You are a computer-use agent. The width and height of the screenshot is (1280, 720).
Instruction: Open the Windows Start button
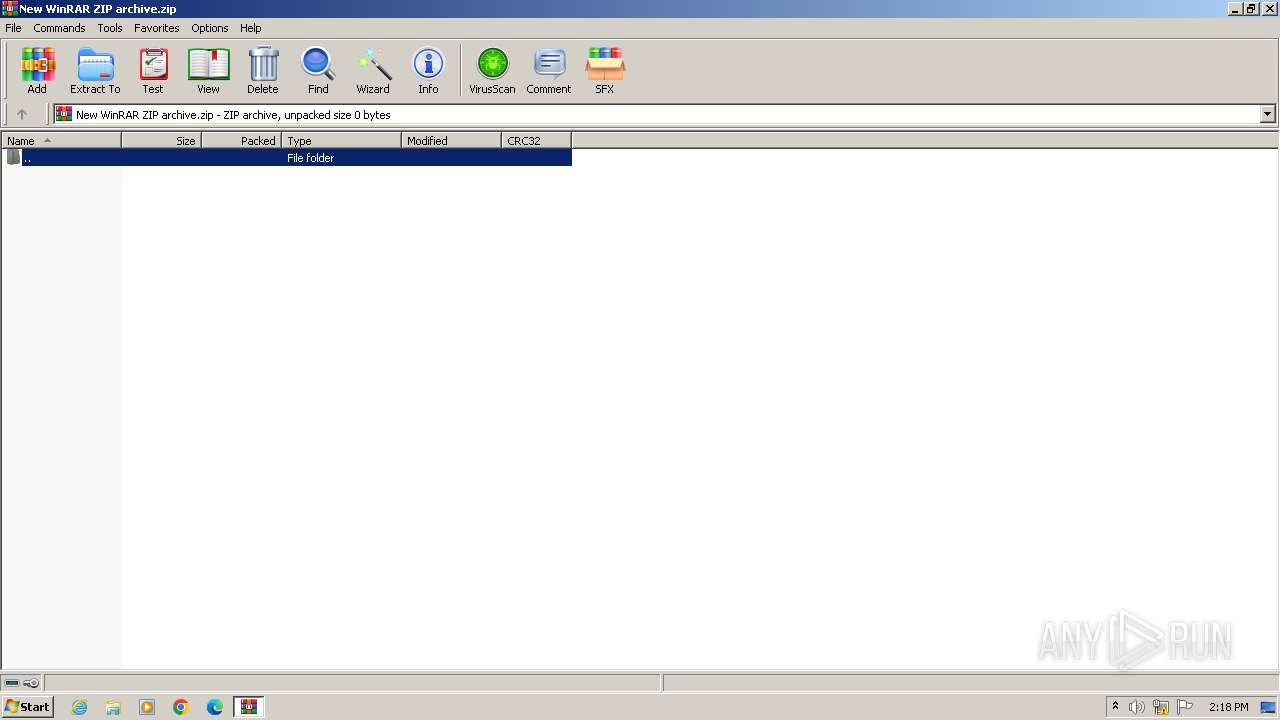pos(27,707)
